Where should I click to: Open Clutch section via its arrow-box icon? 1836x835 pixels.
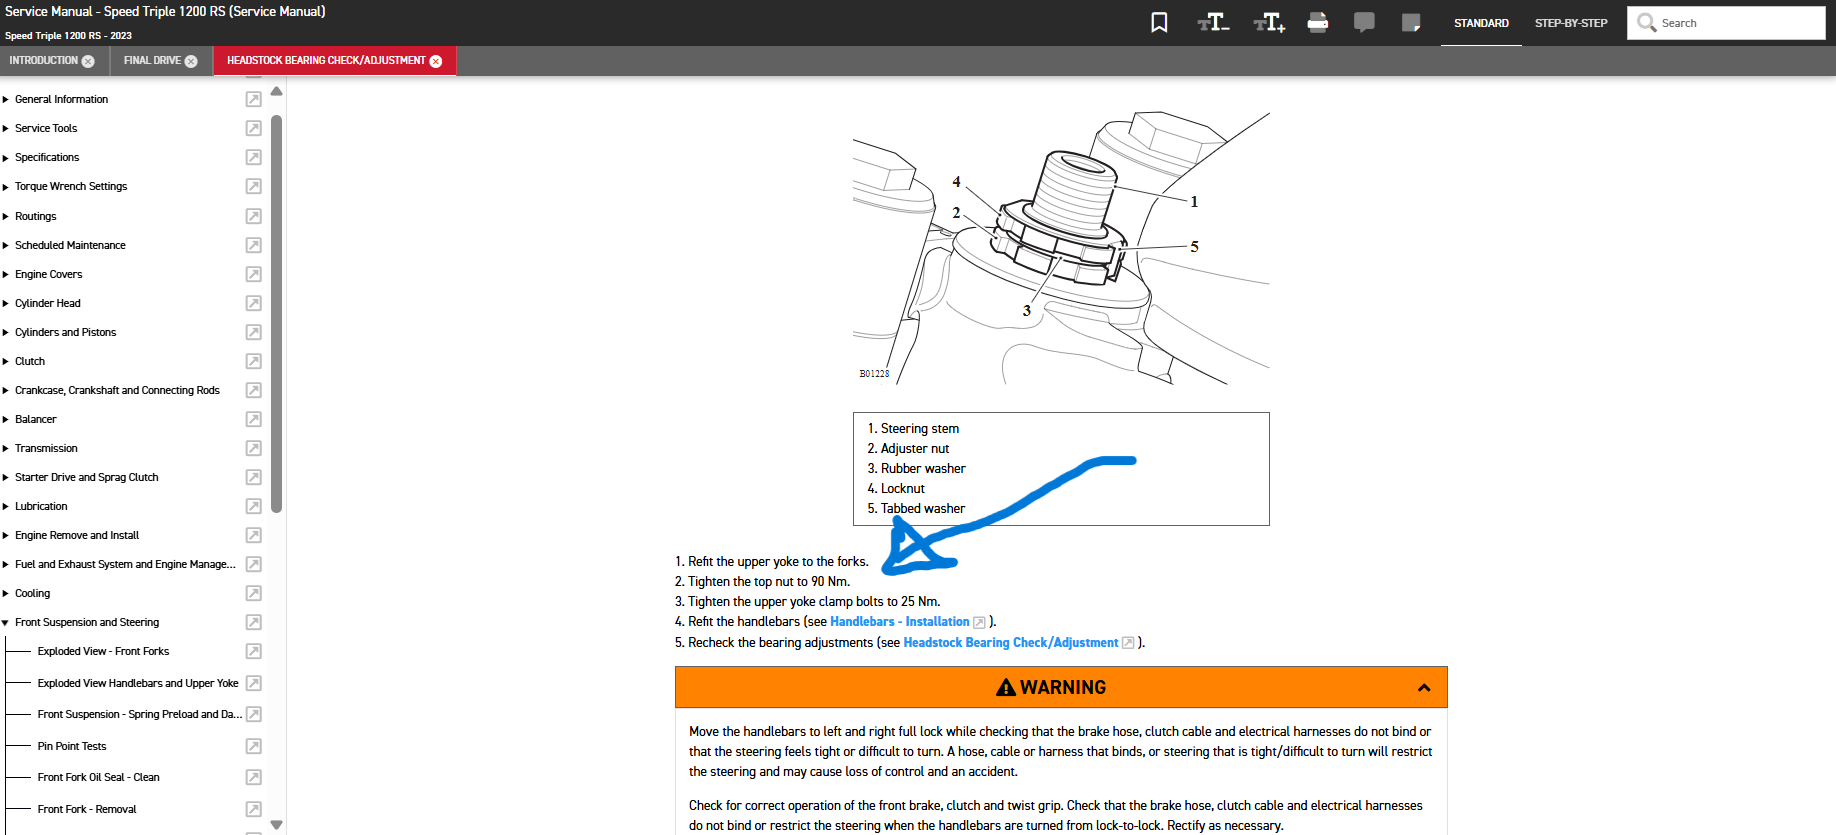click(x=254, y=361)
